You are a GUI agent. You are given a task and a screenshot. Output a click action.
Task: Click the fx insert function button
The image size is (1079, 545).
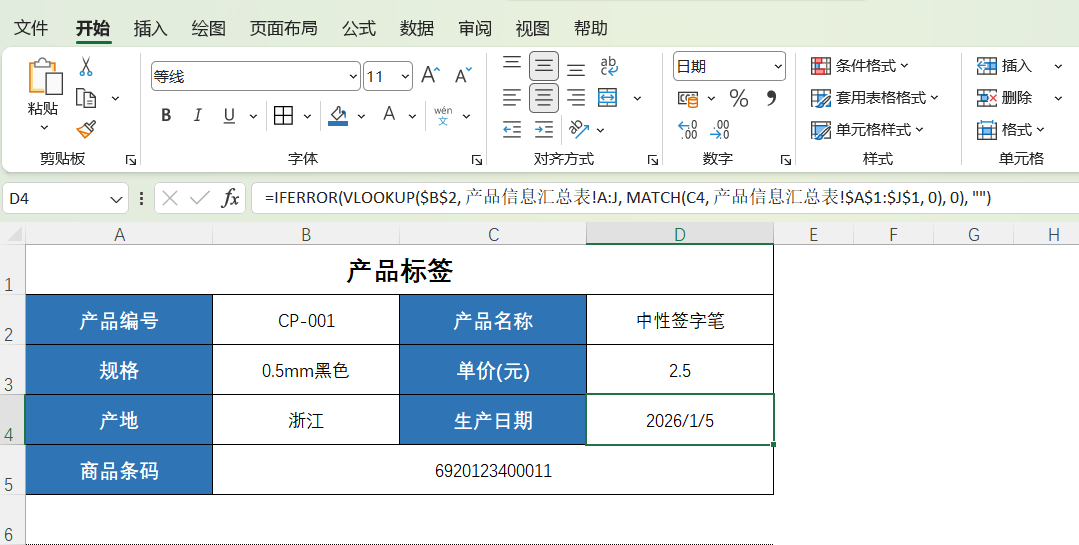[230, 199]
